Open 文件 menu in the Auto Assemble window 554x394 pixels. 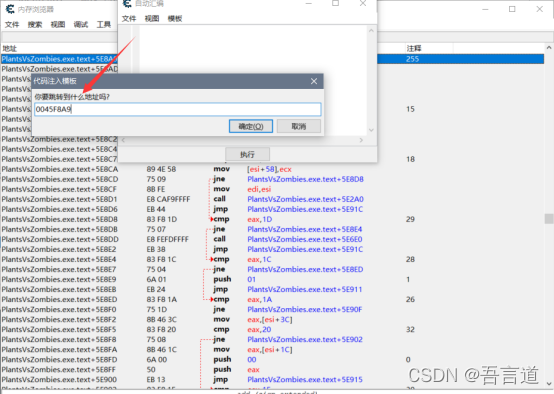(x=129, y=19)
